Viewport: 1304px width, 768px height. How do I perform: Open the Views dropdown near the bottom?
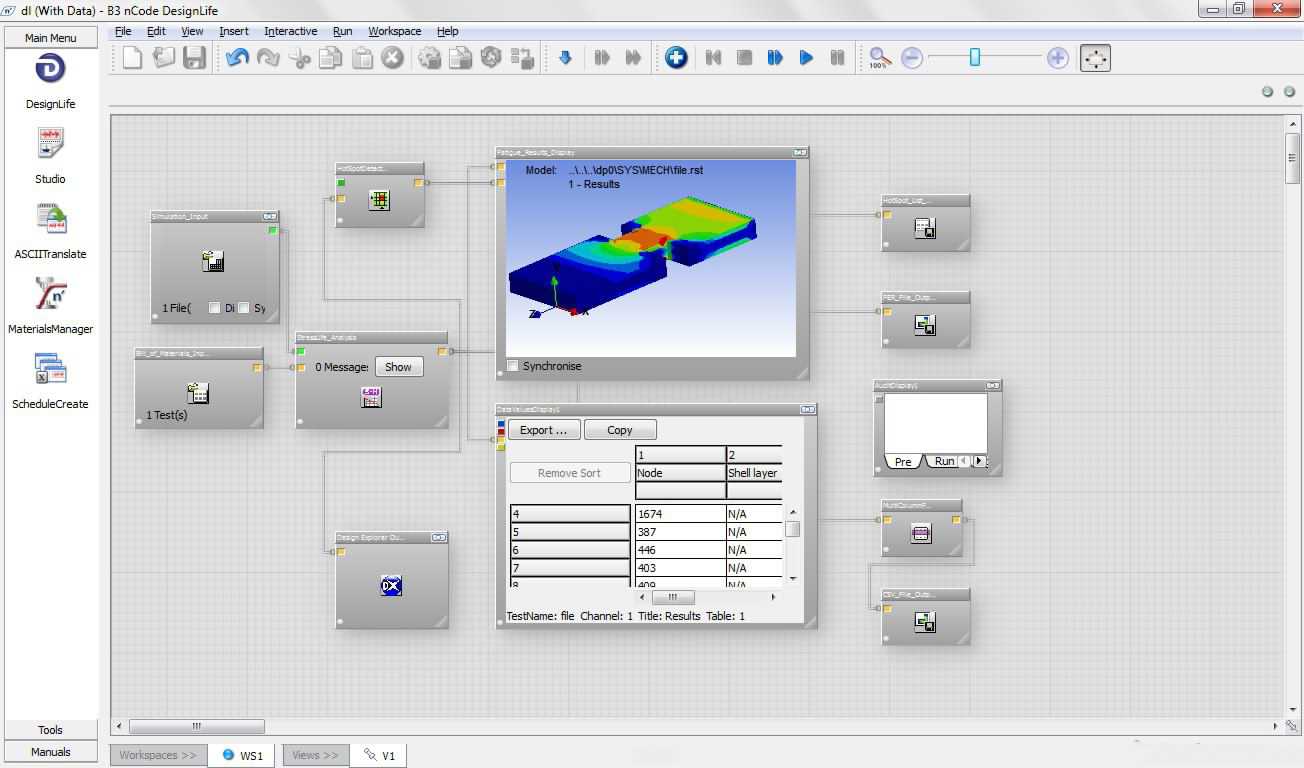coord(315,755)
